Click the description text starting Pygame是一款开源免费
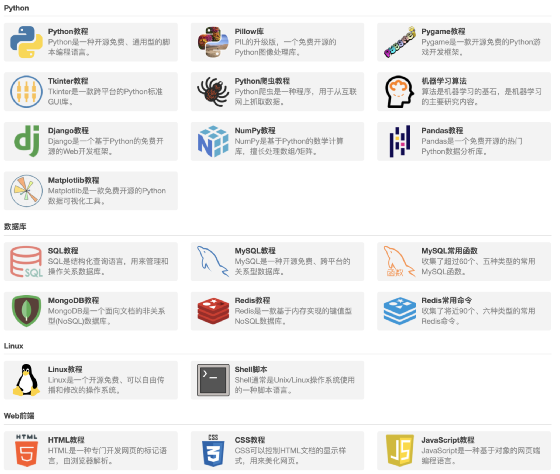 481,47
